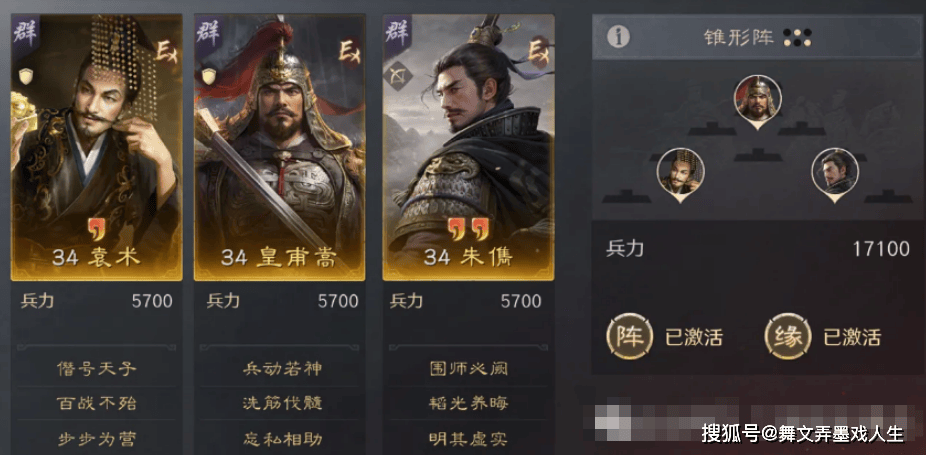The width and height of the screenshot is (926, 455).
Task: Tap the 缘 bond bonus badge
Action: click(x=788, y=336)
